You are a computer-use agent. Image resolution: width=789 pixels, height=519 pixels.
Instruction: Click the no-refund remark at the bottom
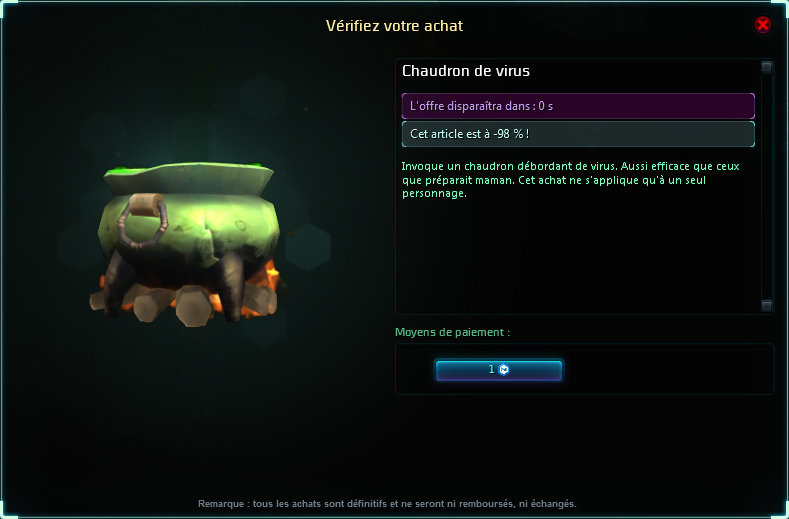[387, 503]
